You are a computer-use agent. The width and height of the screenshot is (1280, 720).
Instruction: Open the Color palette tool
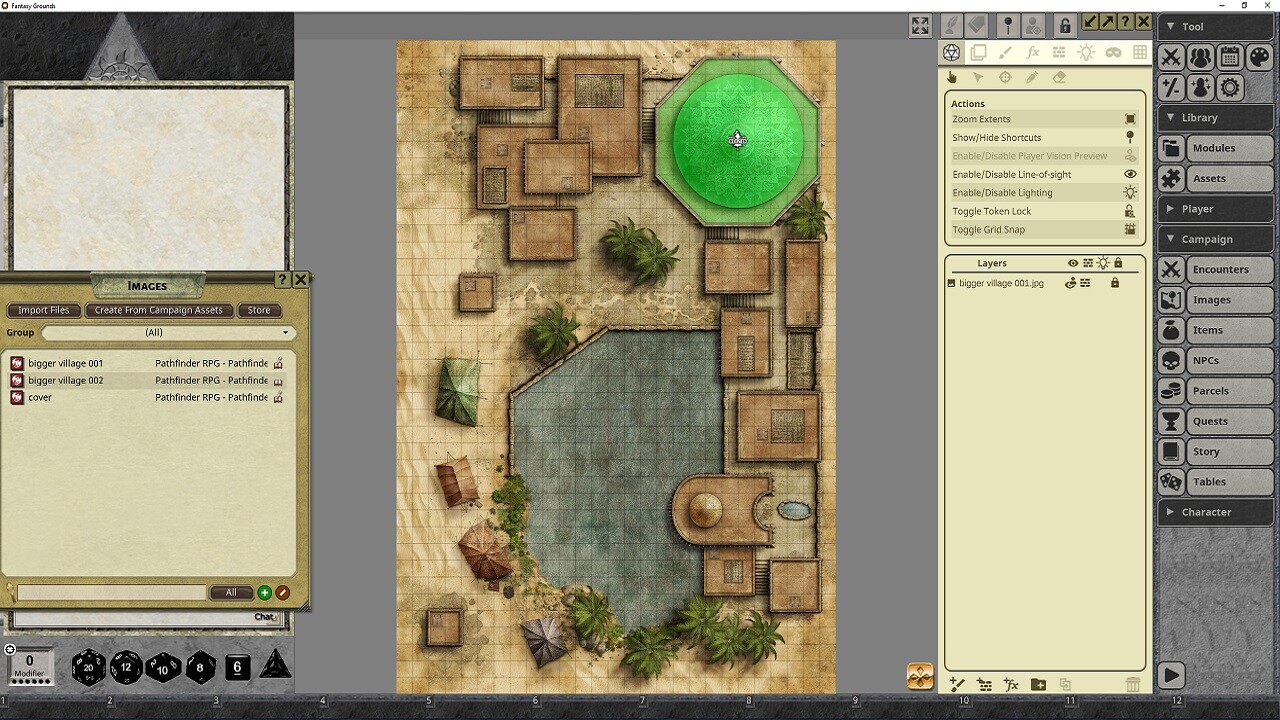pos(1259,57)
